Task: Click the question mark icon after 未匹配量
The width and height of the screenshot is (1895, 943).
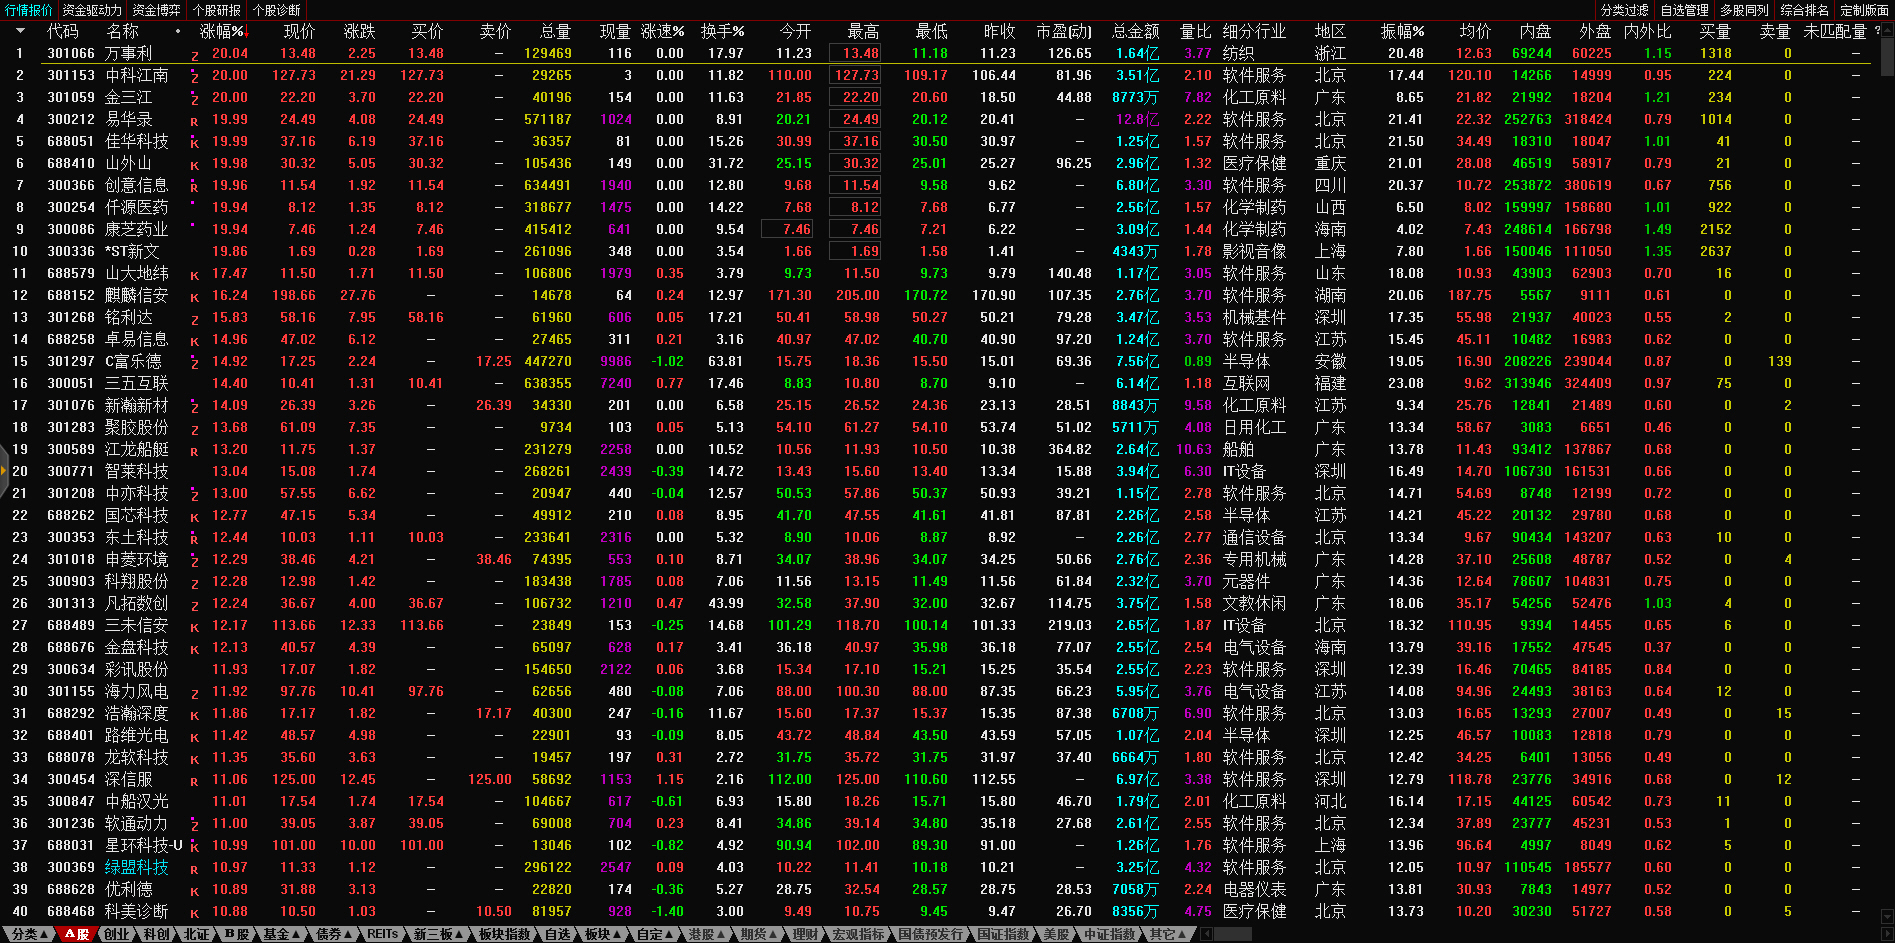Action: [1877, 32]
